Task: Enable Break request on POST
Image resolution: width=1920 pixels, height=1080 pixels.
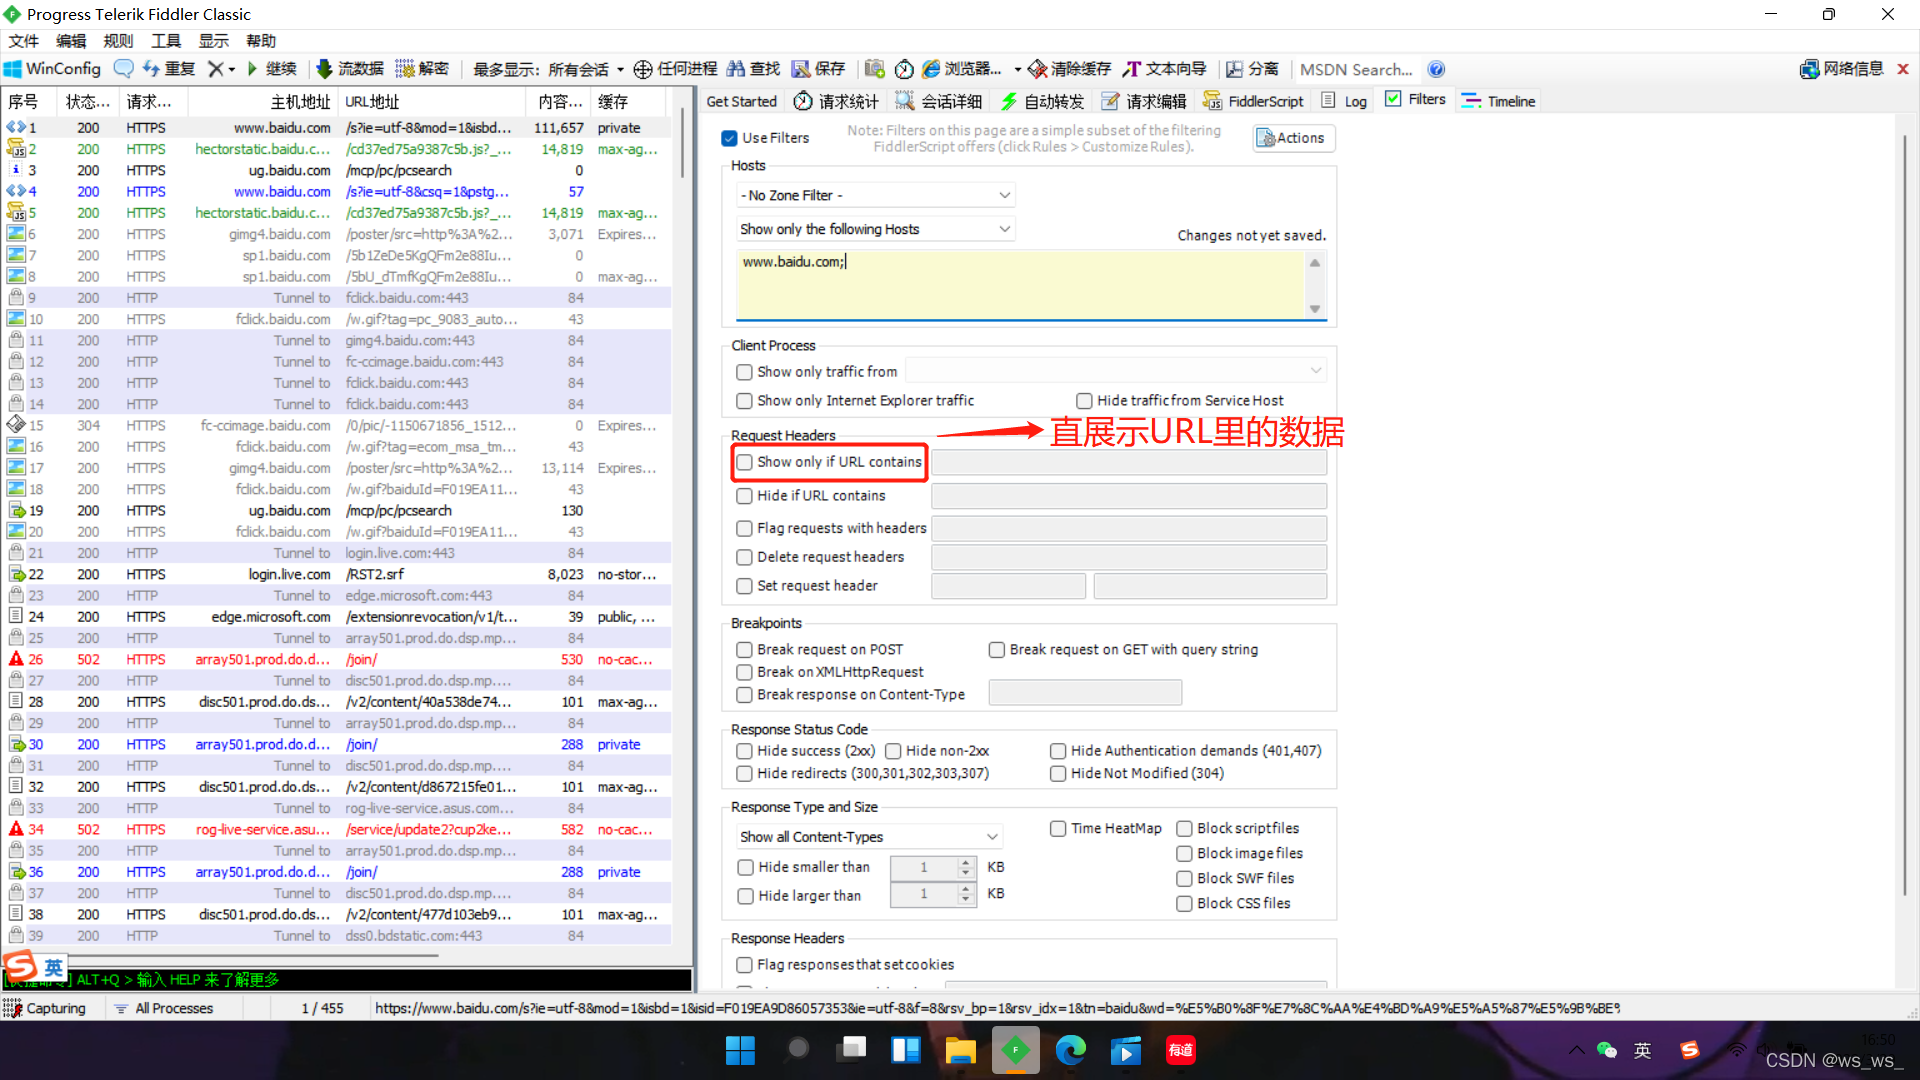Action: pos(744,650)
